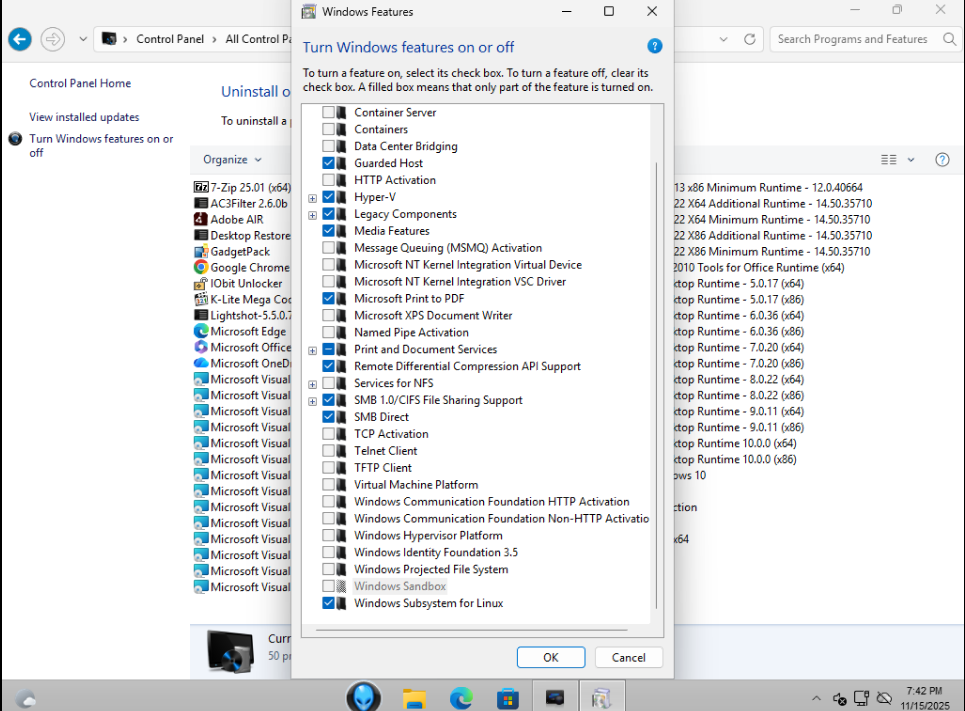Click the refresh button beside address bar
965x711 pixels.
click(749, 39)
